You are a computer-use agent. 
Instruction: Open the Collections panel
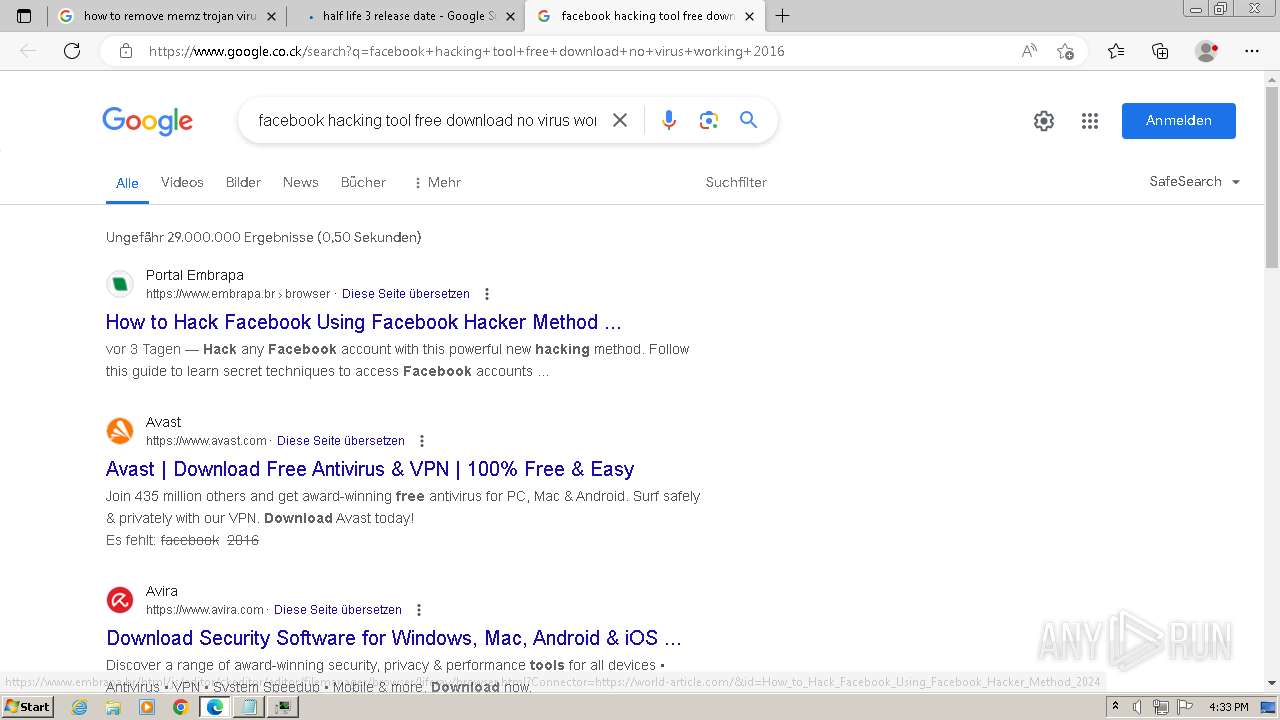click(1160, 51)
